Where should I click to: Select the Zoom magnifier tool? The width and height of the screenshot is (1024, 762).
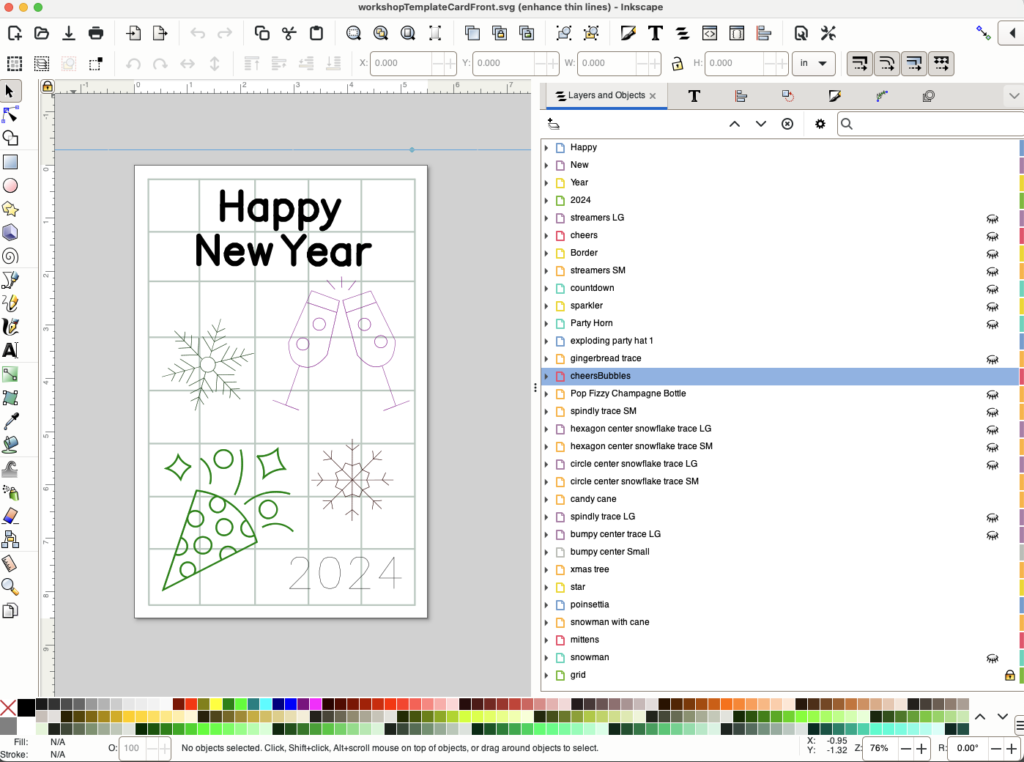pyautogui.click(x=10, y=587)
